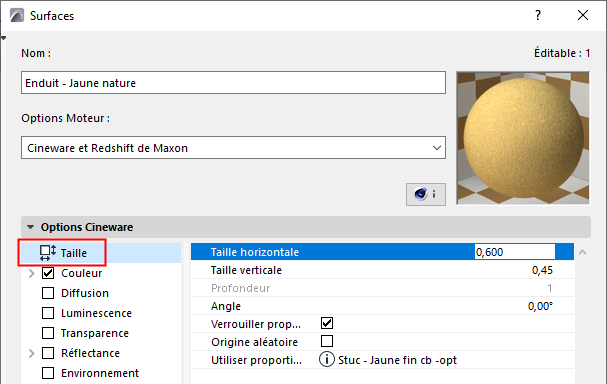
Task: Select the Diffusion channel row
Action: coord(101,293)
